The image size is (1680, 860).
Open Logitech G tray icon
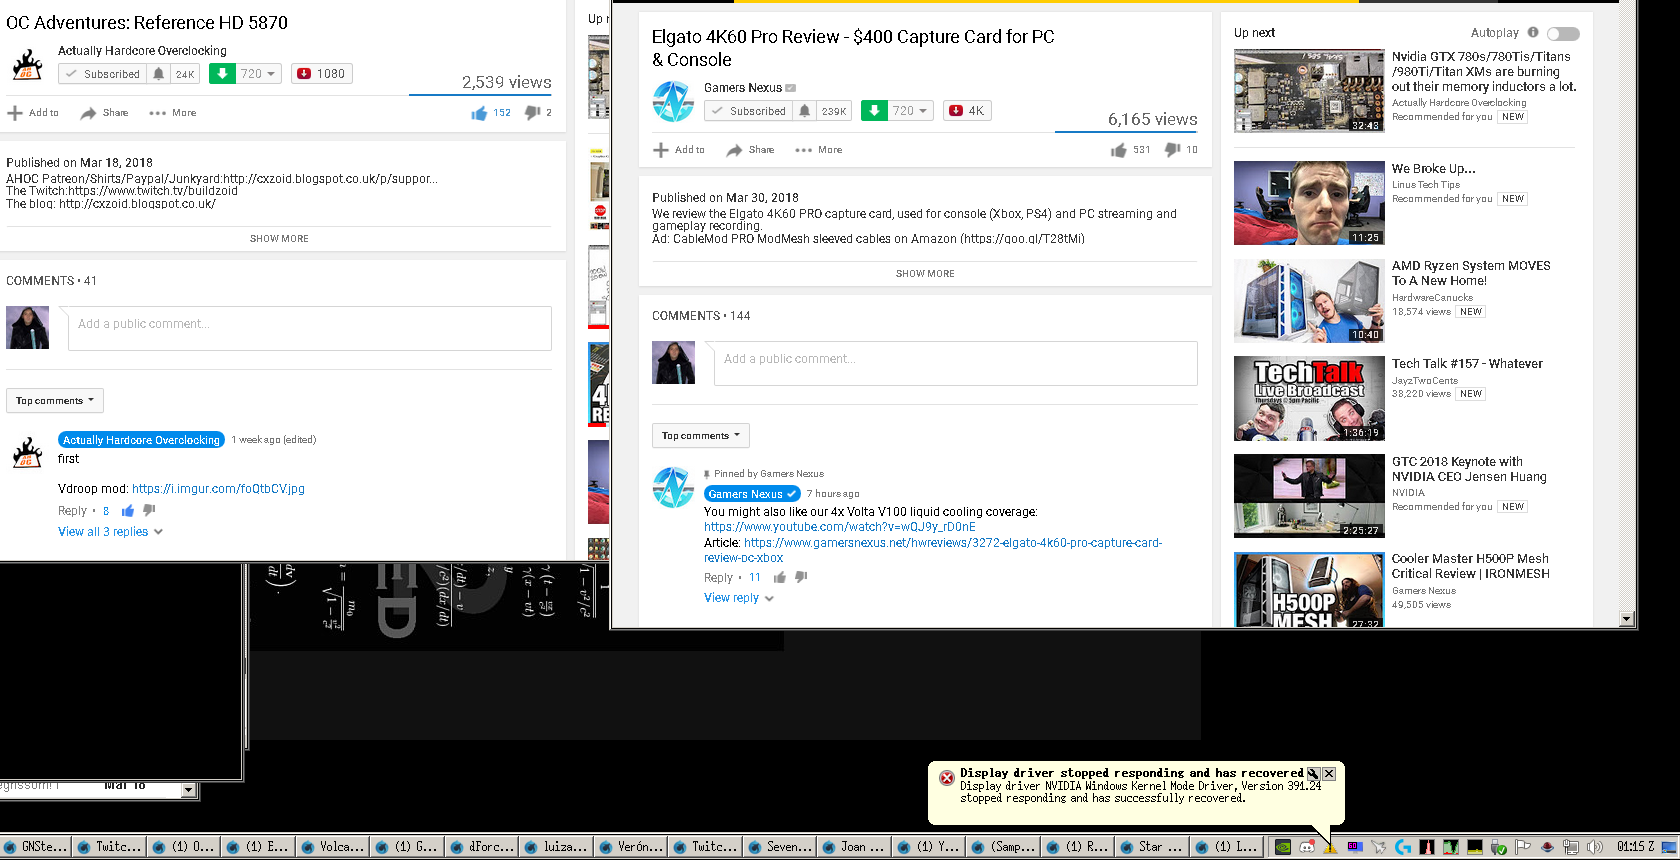point(1402,847)
